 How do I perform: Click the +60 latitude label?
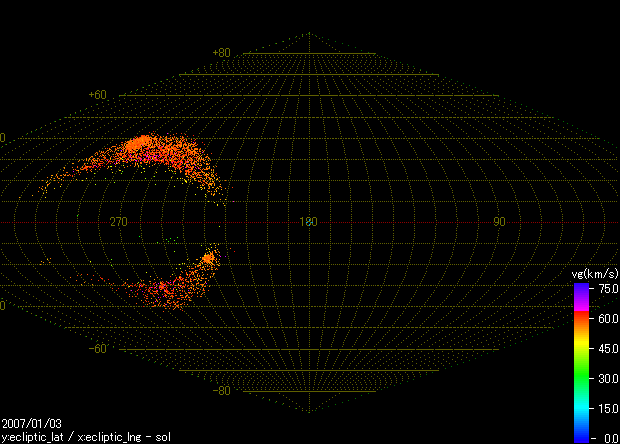click(98, 95)
